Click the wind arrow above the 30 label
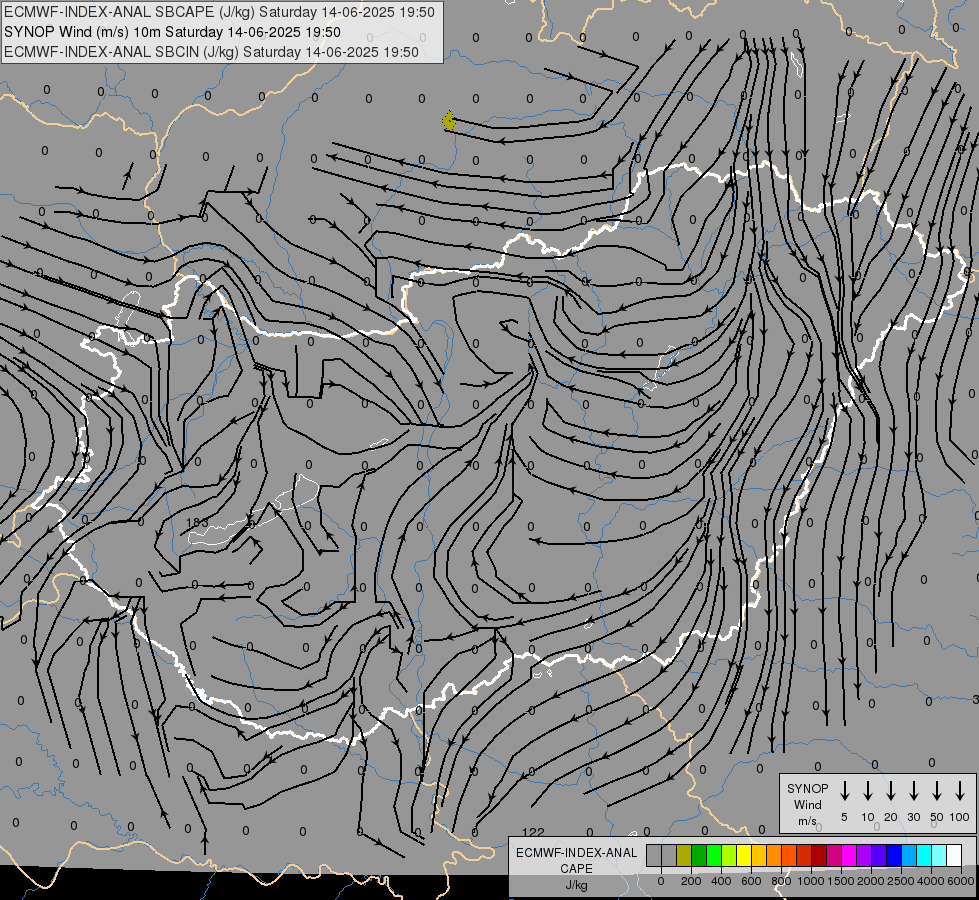This screenshot has height=900, width=979. coord(913,791)
